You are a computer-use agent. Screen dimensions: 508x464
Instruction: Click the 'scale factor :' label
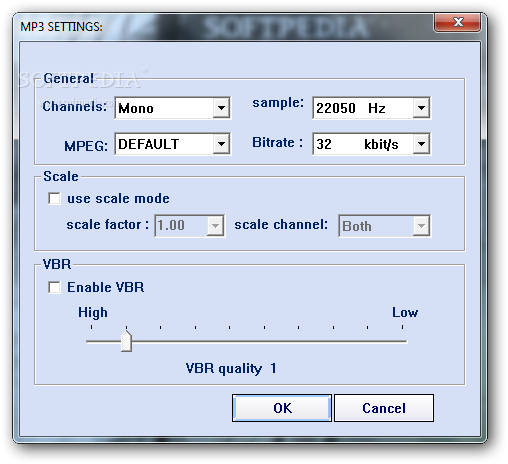coord(108,224)
